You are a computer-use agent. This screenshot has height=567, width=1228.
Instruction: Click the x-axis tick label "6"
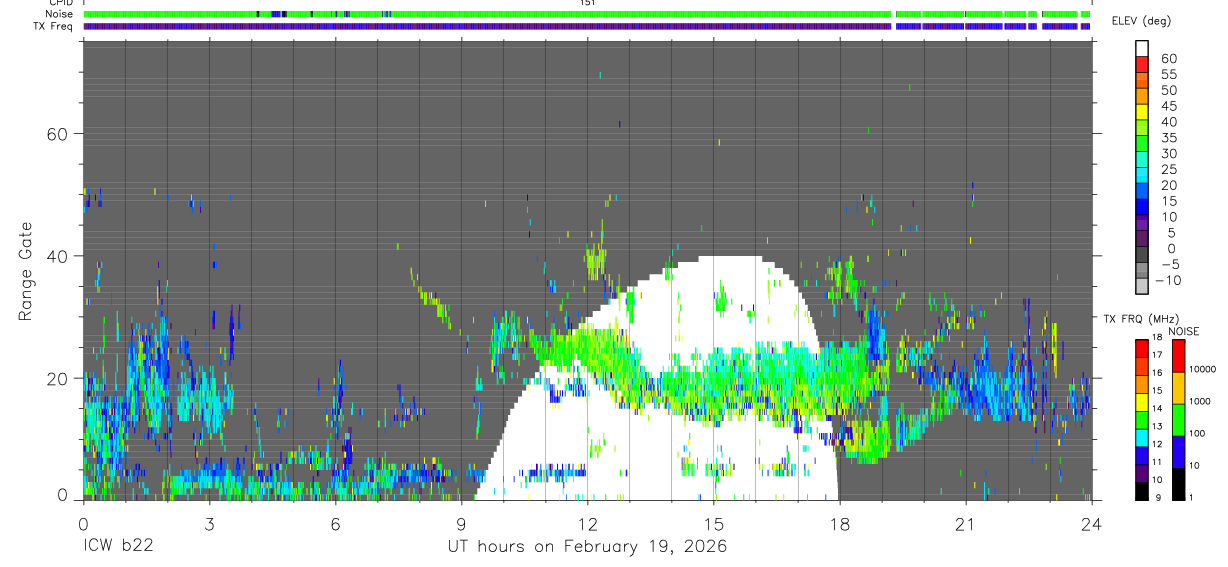(335, 523)
